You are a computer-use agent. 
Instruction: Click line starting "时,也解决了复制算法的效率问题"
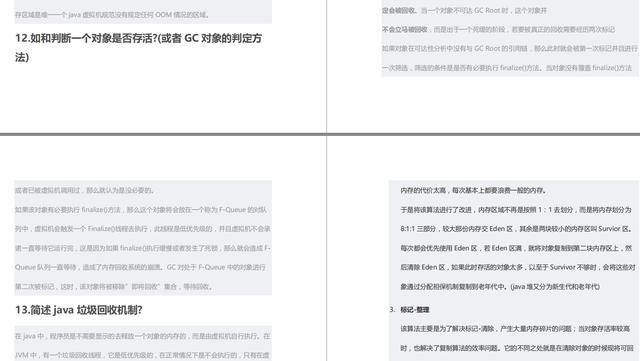517,348
